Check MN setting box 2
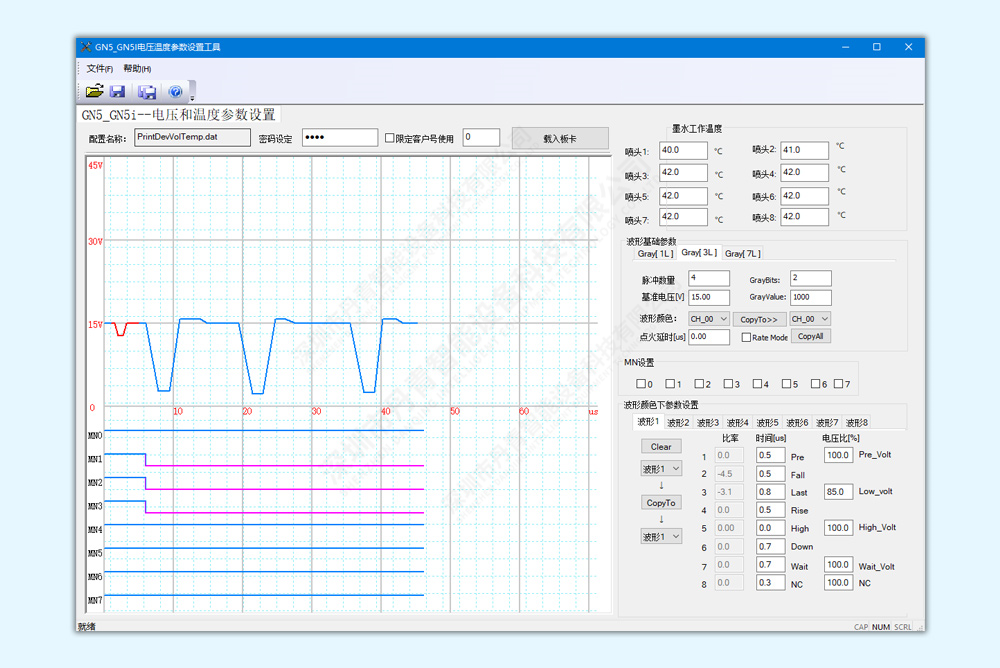The width and height of the screenshot is (1000, 668). click(x=699, y=383)
